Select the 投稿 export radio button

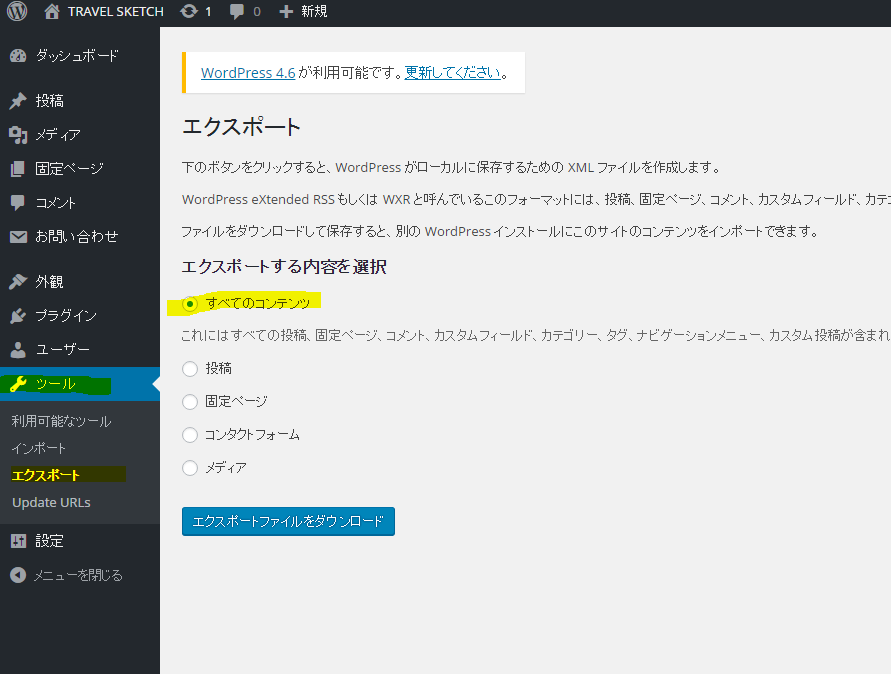[190, 369]
